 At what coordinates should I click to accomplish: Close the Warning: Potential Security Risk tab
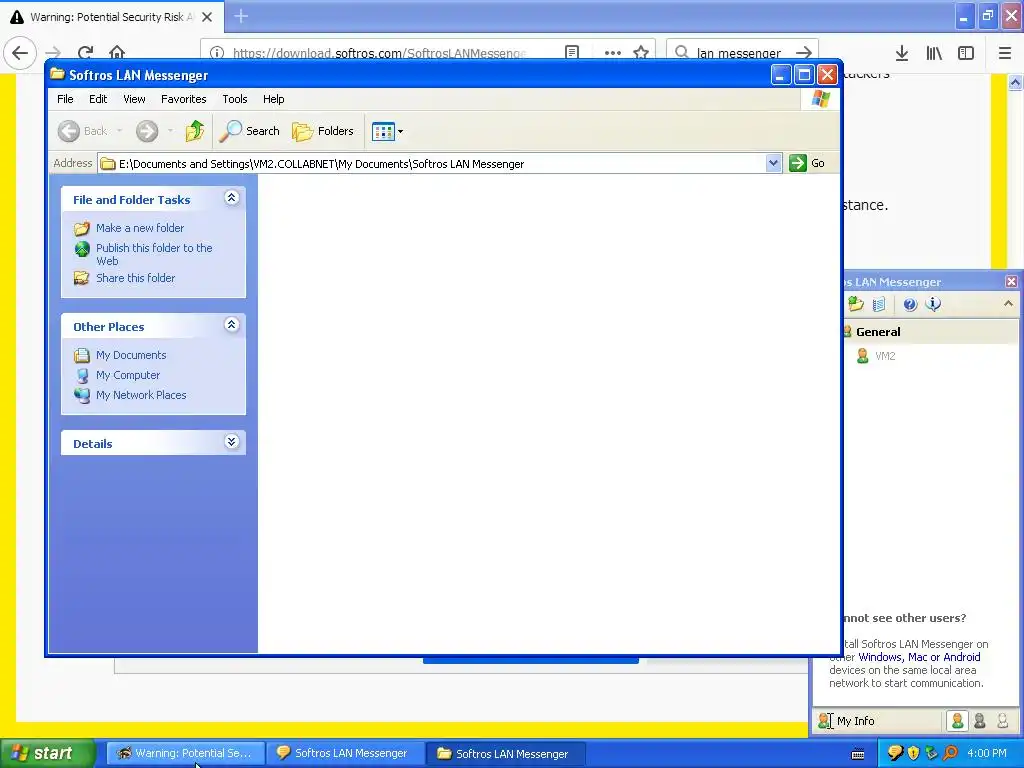(x=207, y=17)
